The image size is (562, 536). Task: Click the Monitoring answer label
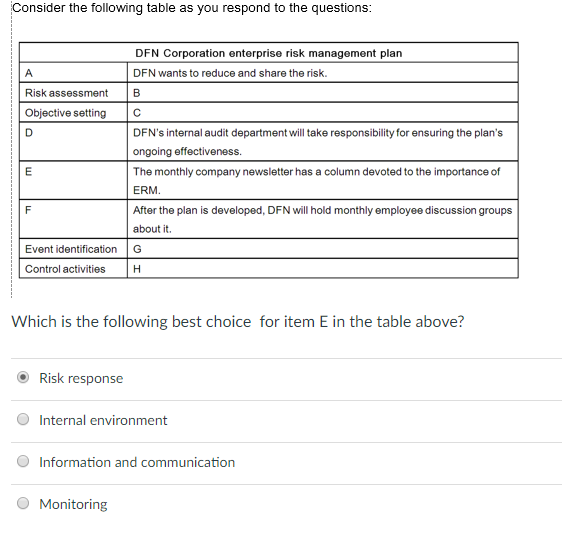[73, 504]
